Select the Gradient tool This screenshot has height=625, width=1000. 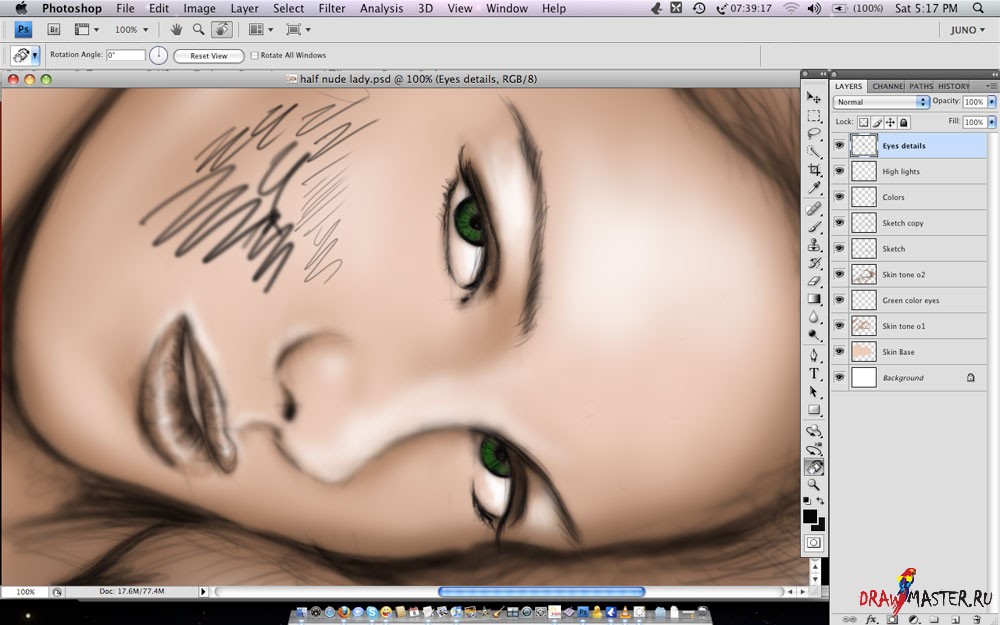tap(814, 298)
